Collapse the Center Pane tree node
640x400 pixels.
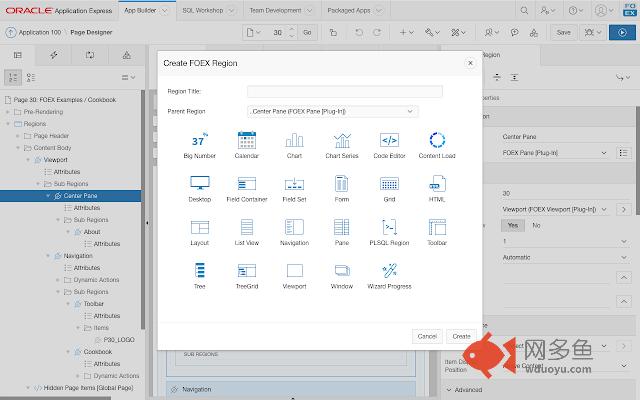48,196
